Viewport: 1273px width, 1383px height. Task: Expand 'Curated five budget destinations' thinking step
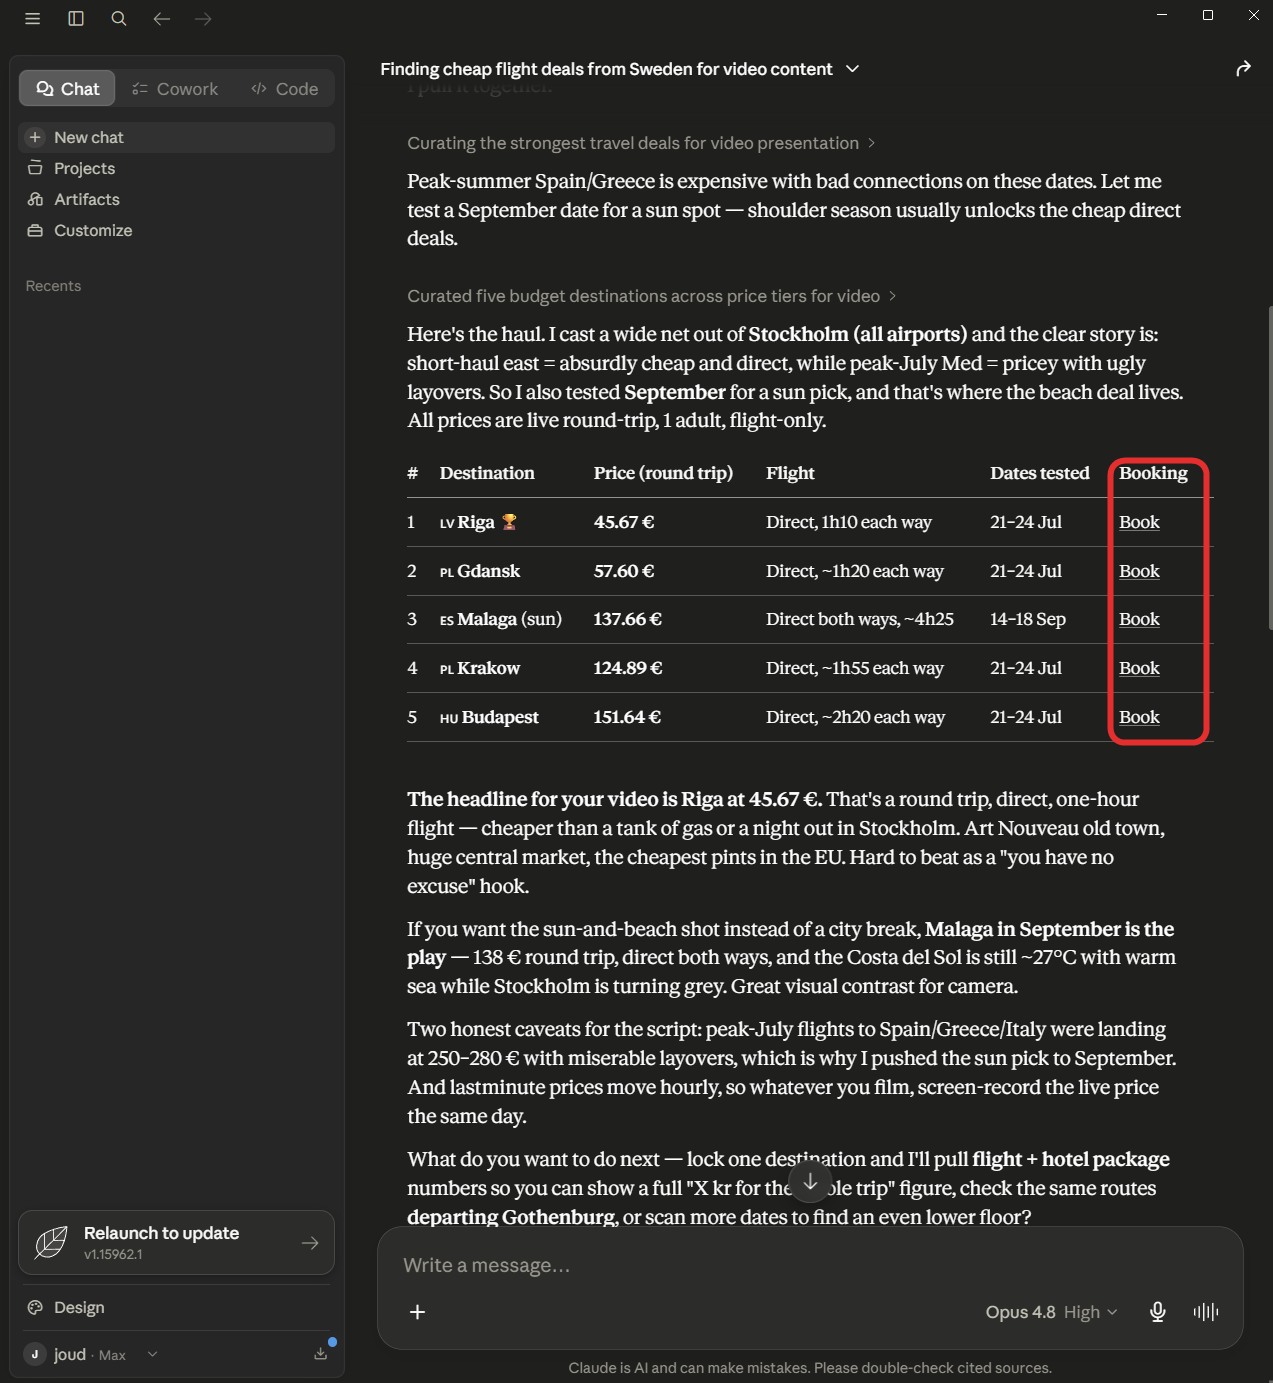point(652,296)
